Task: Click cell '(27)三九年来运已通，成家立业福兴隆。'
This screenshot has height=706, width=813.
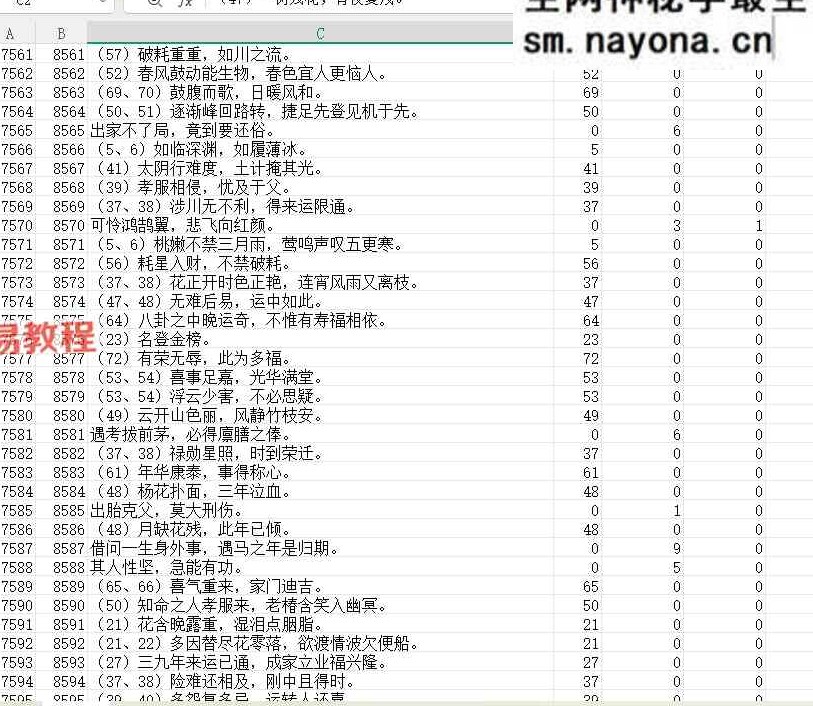Action: coord(320,662)
